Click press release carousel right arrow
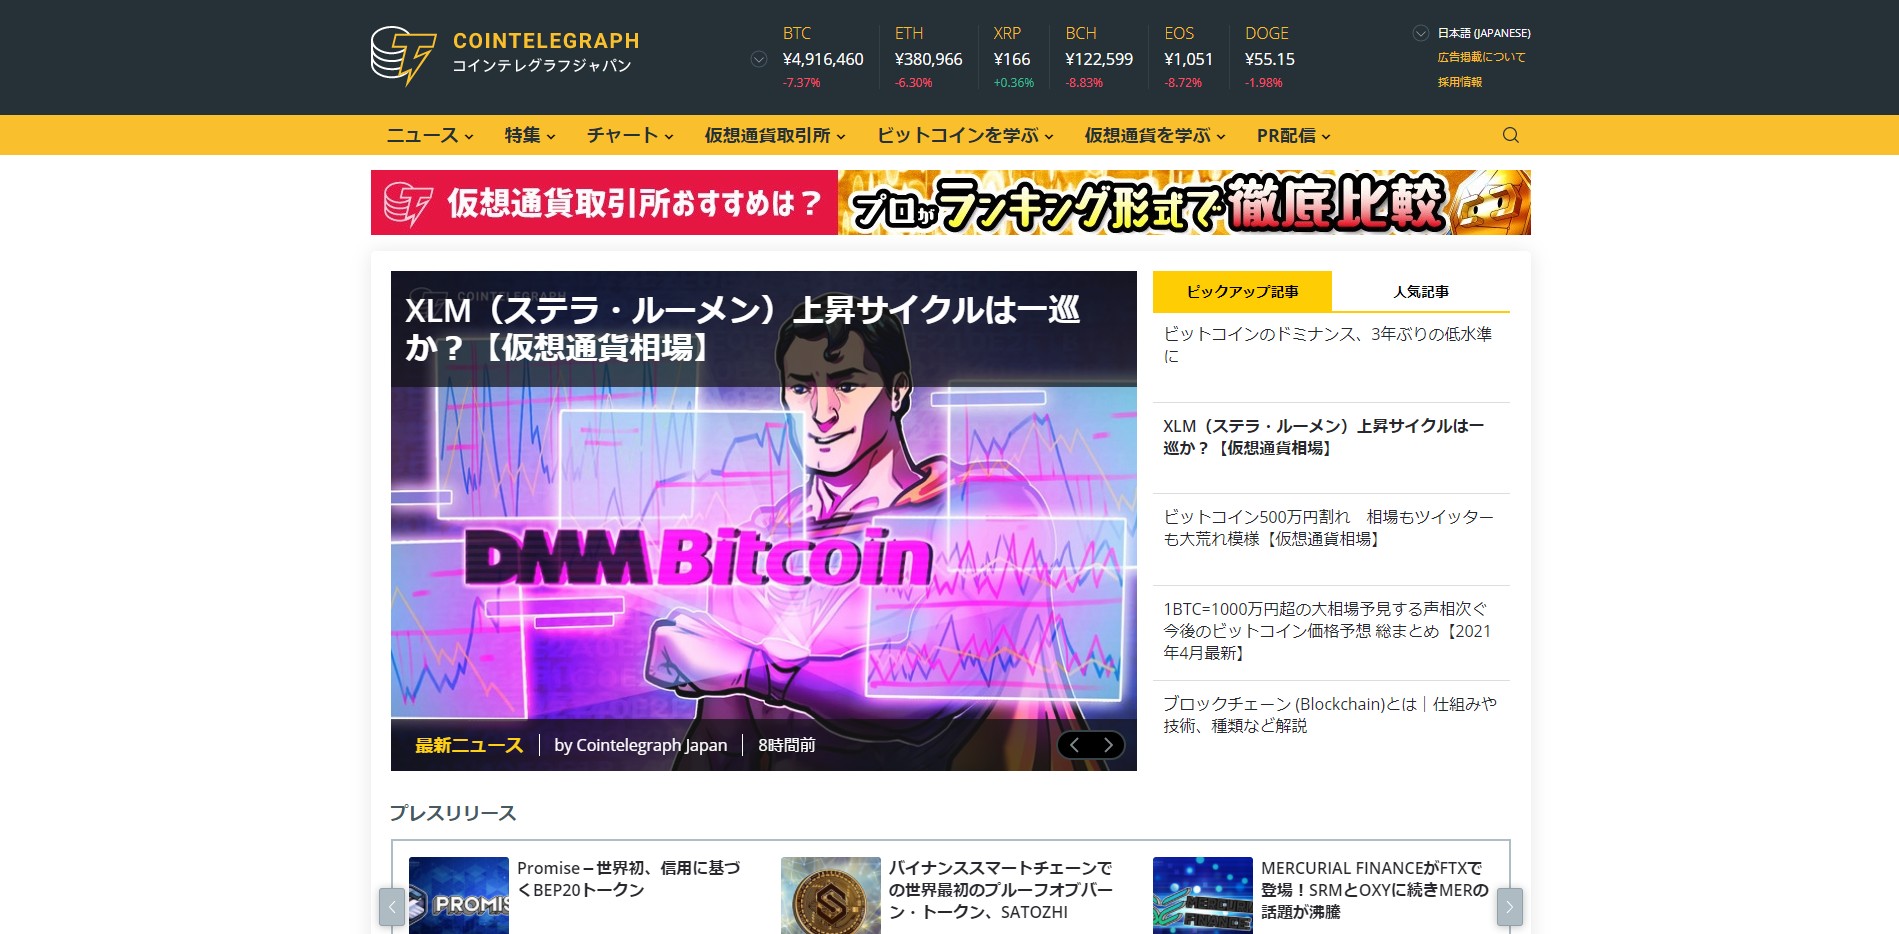The width and height of the screenshot is (1899, 934). tap(1509, 907)
